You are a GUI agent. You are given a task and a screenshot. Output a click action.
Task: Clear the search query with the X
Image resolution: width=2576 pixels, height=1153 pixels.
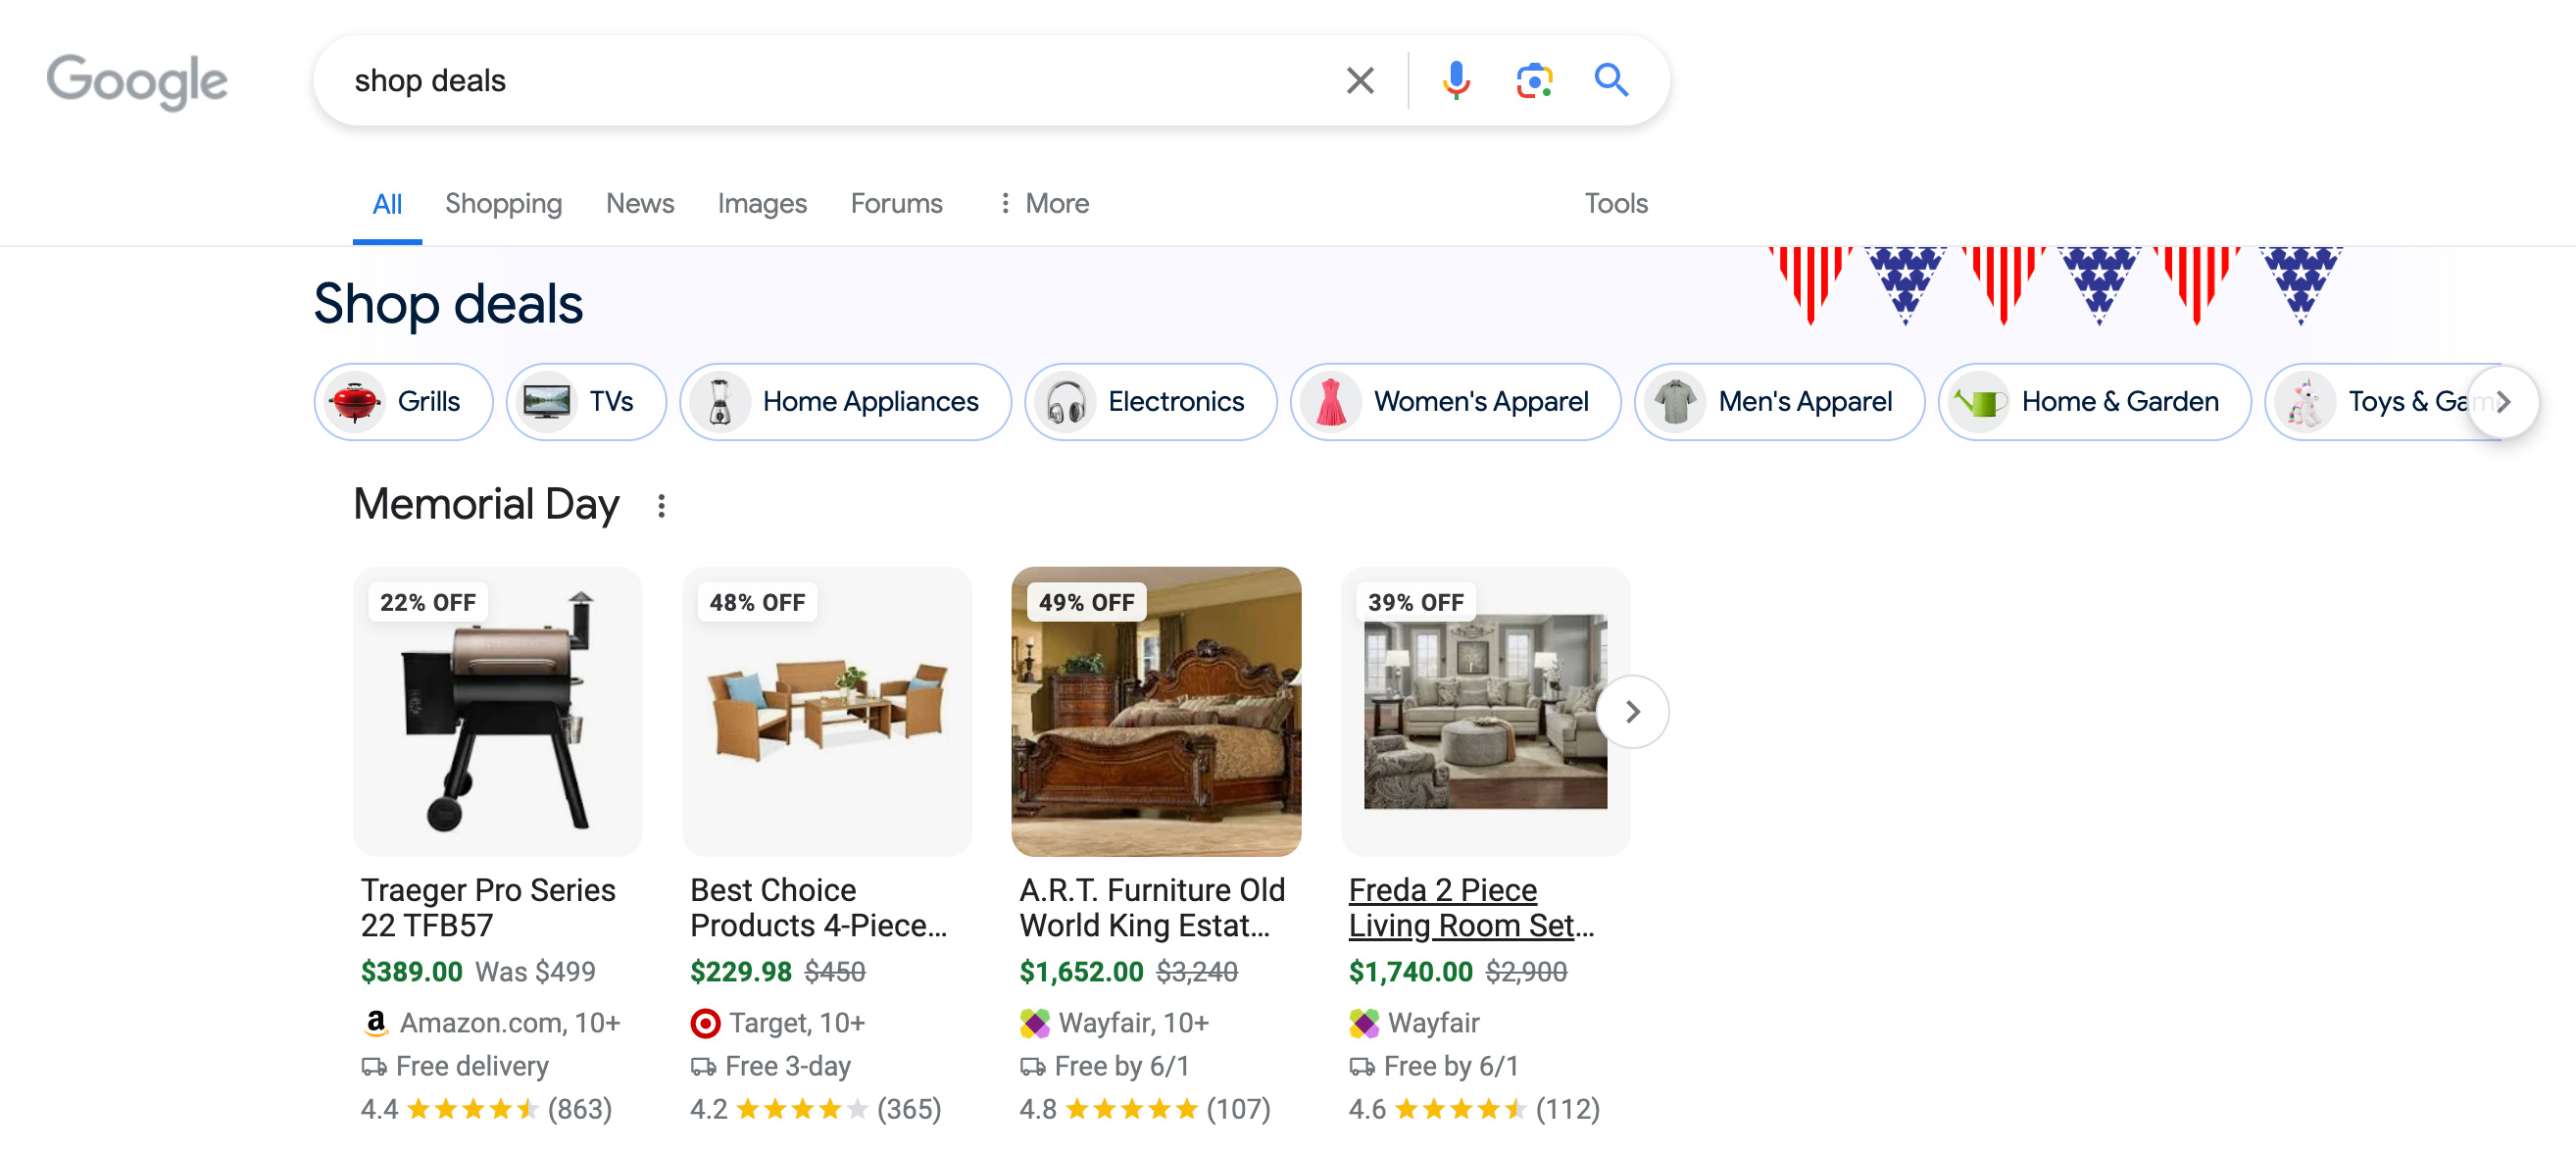pos(1360,80)
